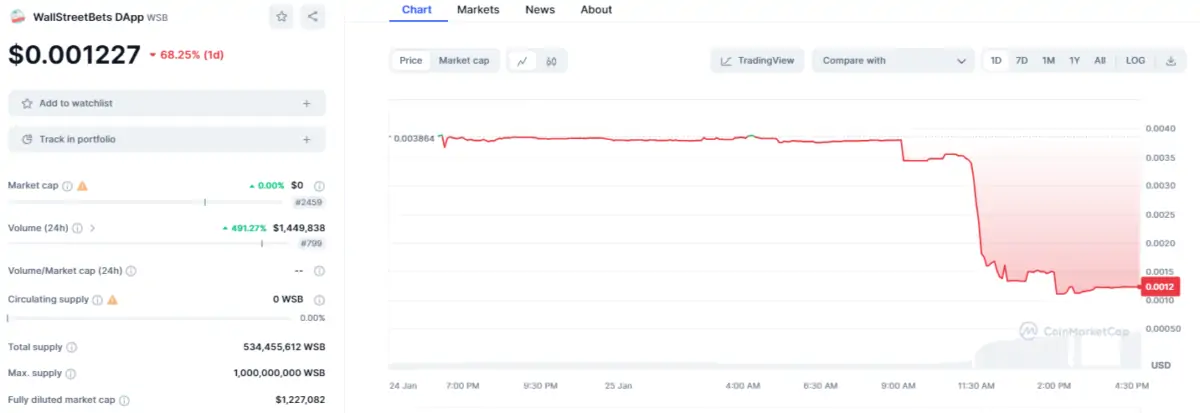The image size is (1200, 413).
Task: Star WallStreetBets DApp as favorite
Action: (x=282, y=17)
